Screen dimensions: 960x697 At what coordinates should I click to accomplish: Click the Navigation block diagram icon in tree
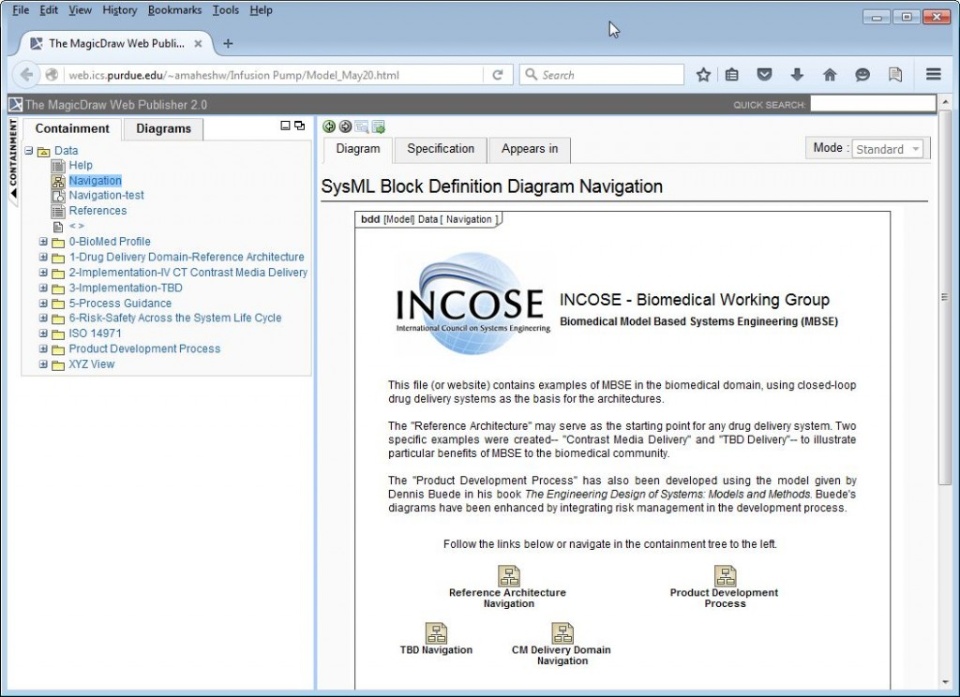[x=58, y=181]
